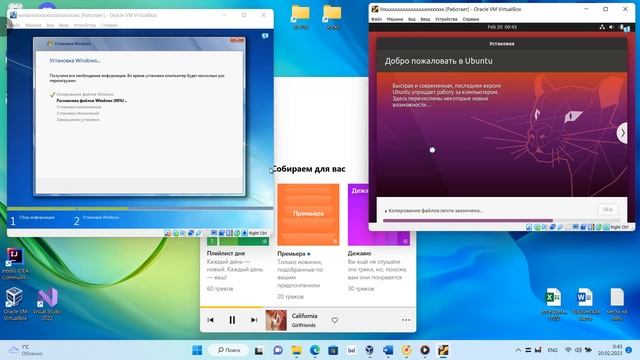Click the first status bar icon in Windows VM window

coord(167,233)
